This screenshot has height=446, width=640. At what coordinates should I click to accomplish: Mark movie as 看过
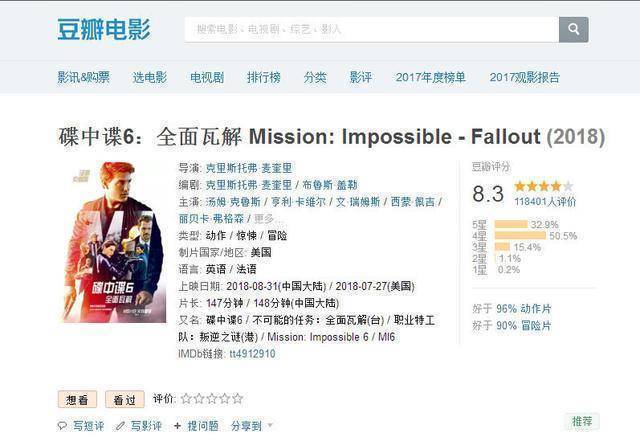(124, 399)
